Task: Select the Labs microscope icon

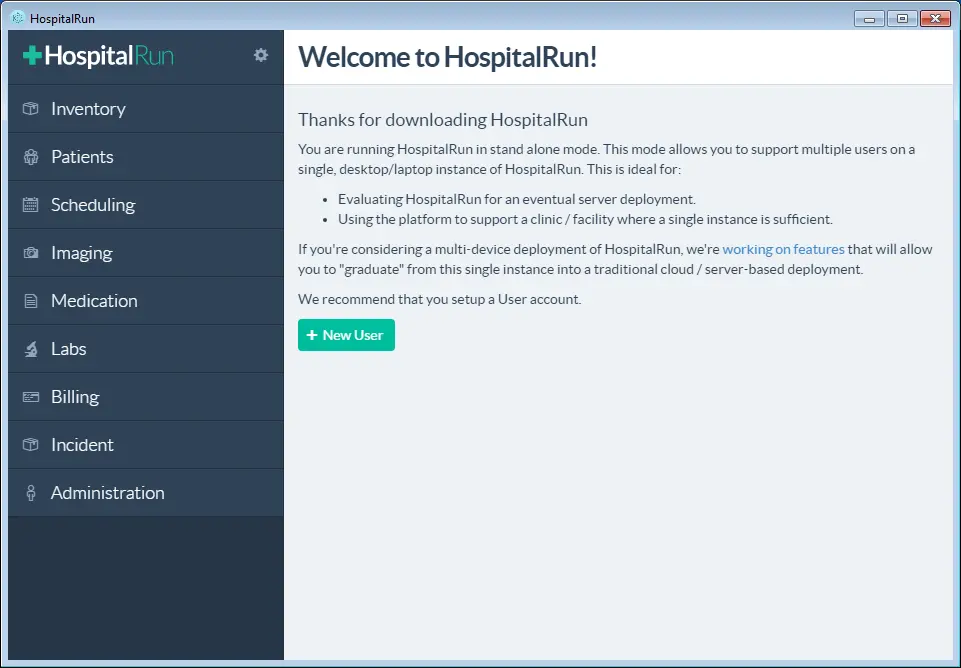Action: tap(31, 348)
